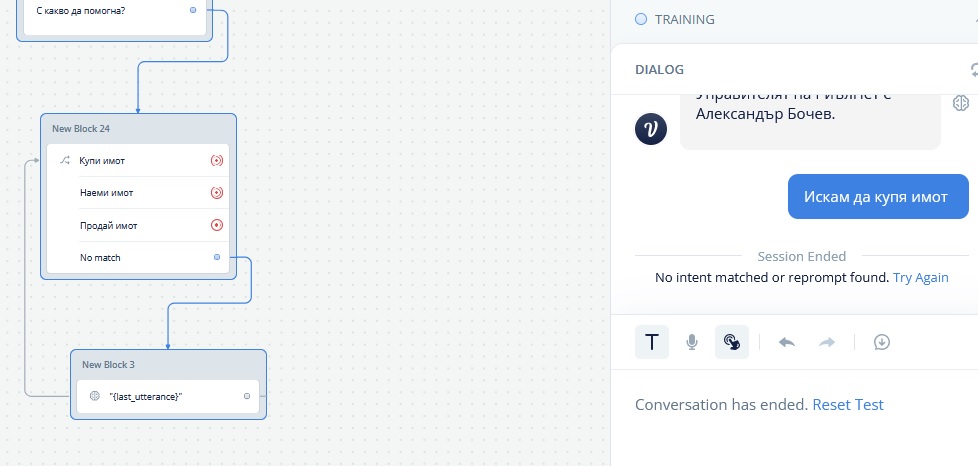978x466 pixels.
Task: Select the New Block 24 header
Action: pos(138,129)
